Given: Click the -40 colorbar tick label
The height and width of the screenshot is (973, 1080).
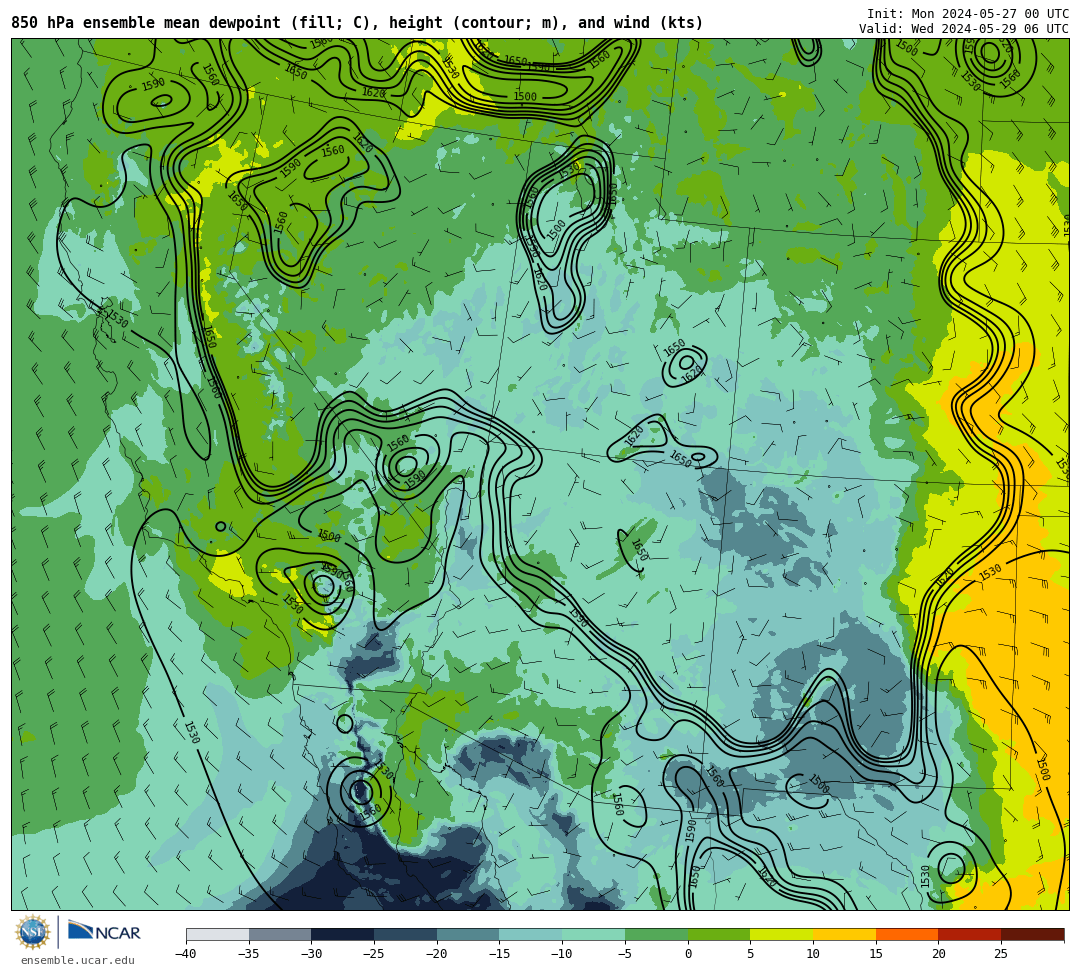Looking at the screenshot, I should point(186,954).
